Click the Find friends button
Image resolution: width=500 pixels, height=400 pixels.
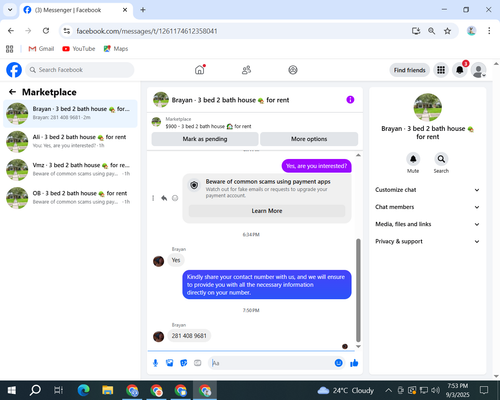tap(409, 70)
